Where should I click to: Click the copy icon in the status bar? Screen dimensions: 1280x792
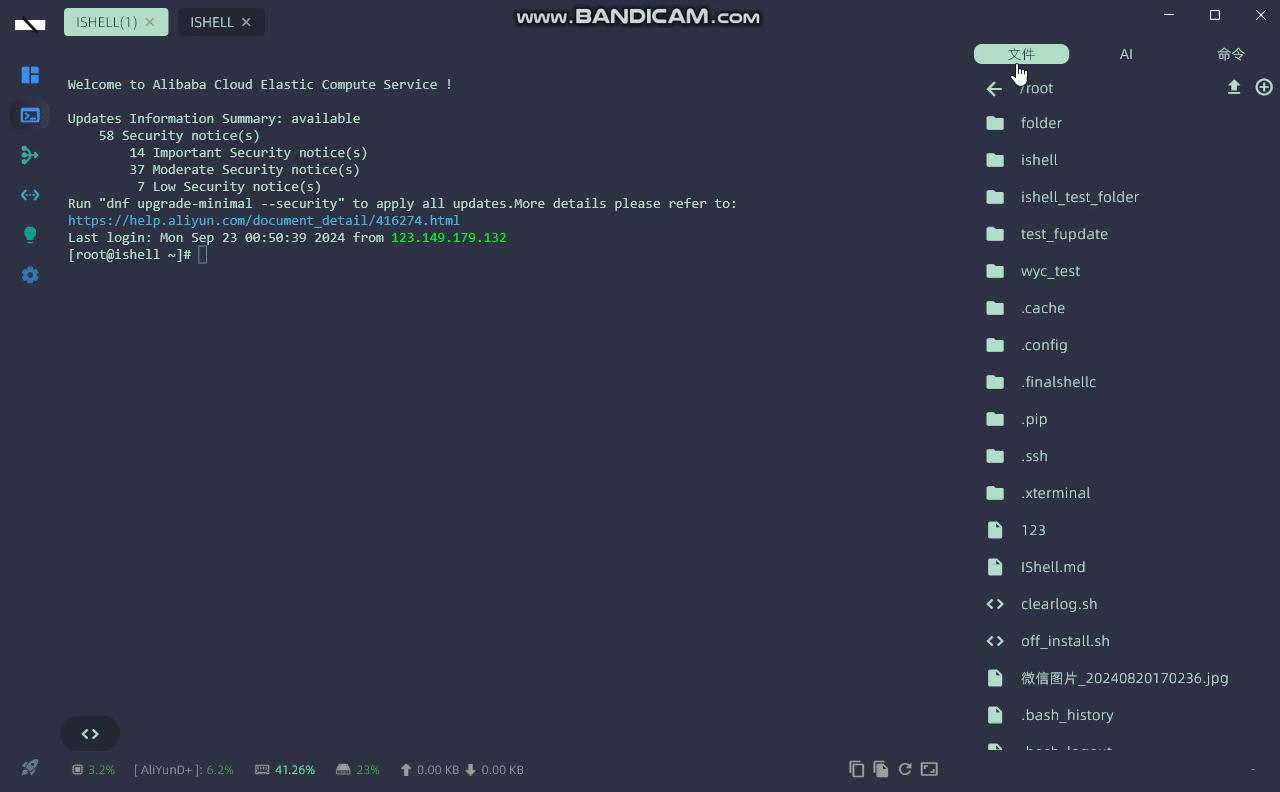click(x=857, y=769)
